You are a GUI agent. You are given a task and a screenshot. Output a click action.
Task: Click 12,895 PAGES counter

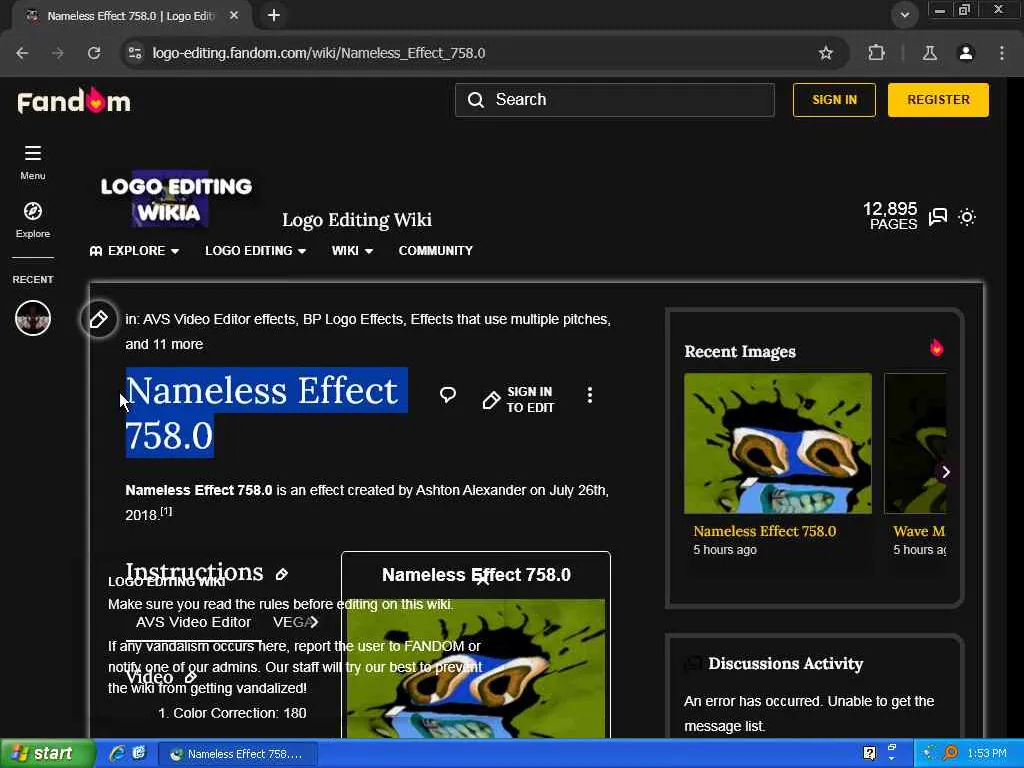click(x=889, y=216)
